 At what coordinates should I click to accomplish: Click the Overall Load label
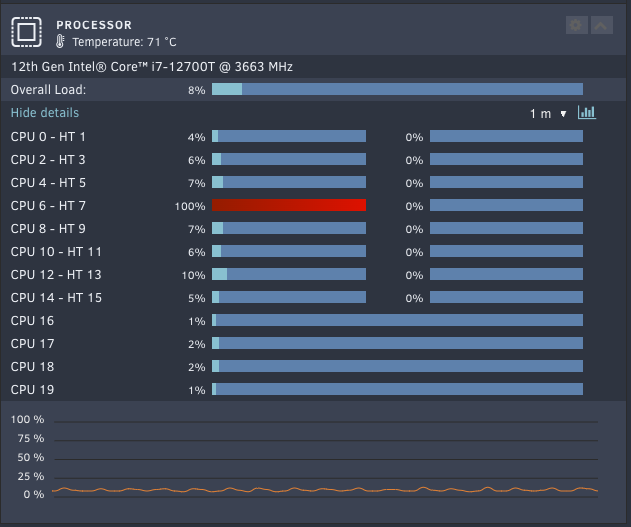[48, 89]
